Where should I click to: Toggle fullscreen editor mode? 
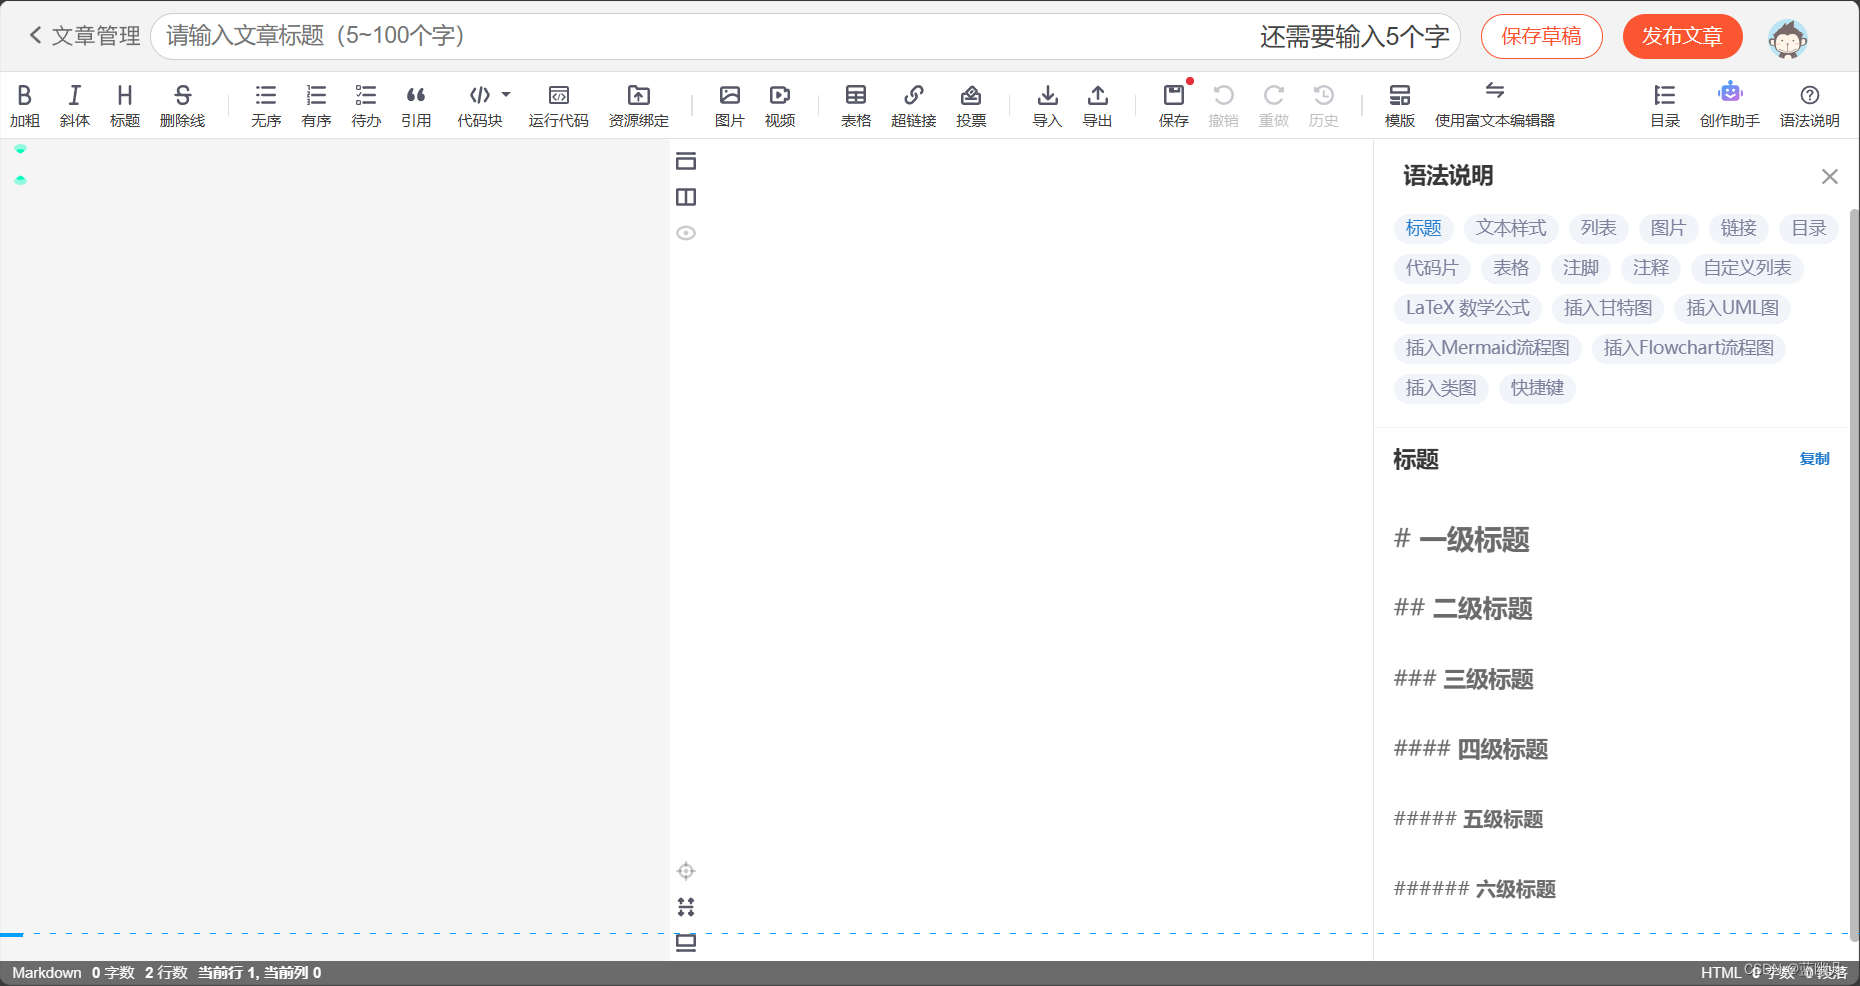685,160
